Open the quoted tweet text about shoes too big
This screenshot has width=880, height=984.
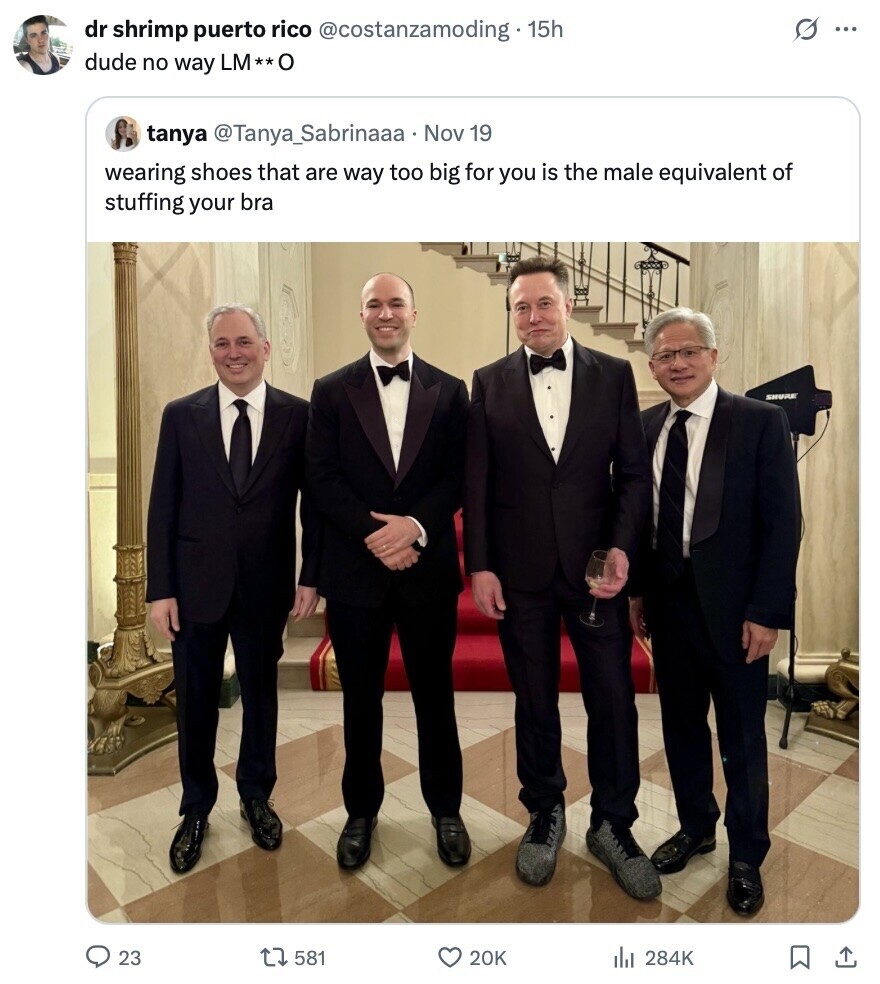448,187
